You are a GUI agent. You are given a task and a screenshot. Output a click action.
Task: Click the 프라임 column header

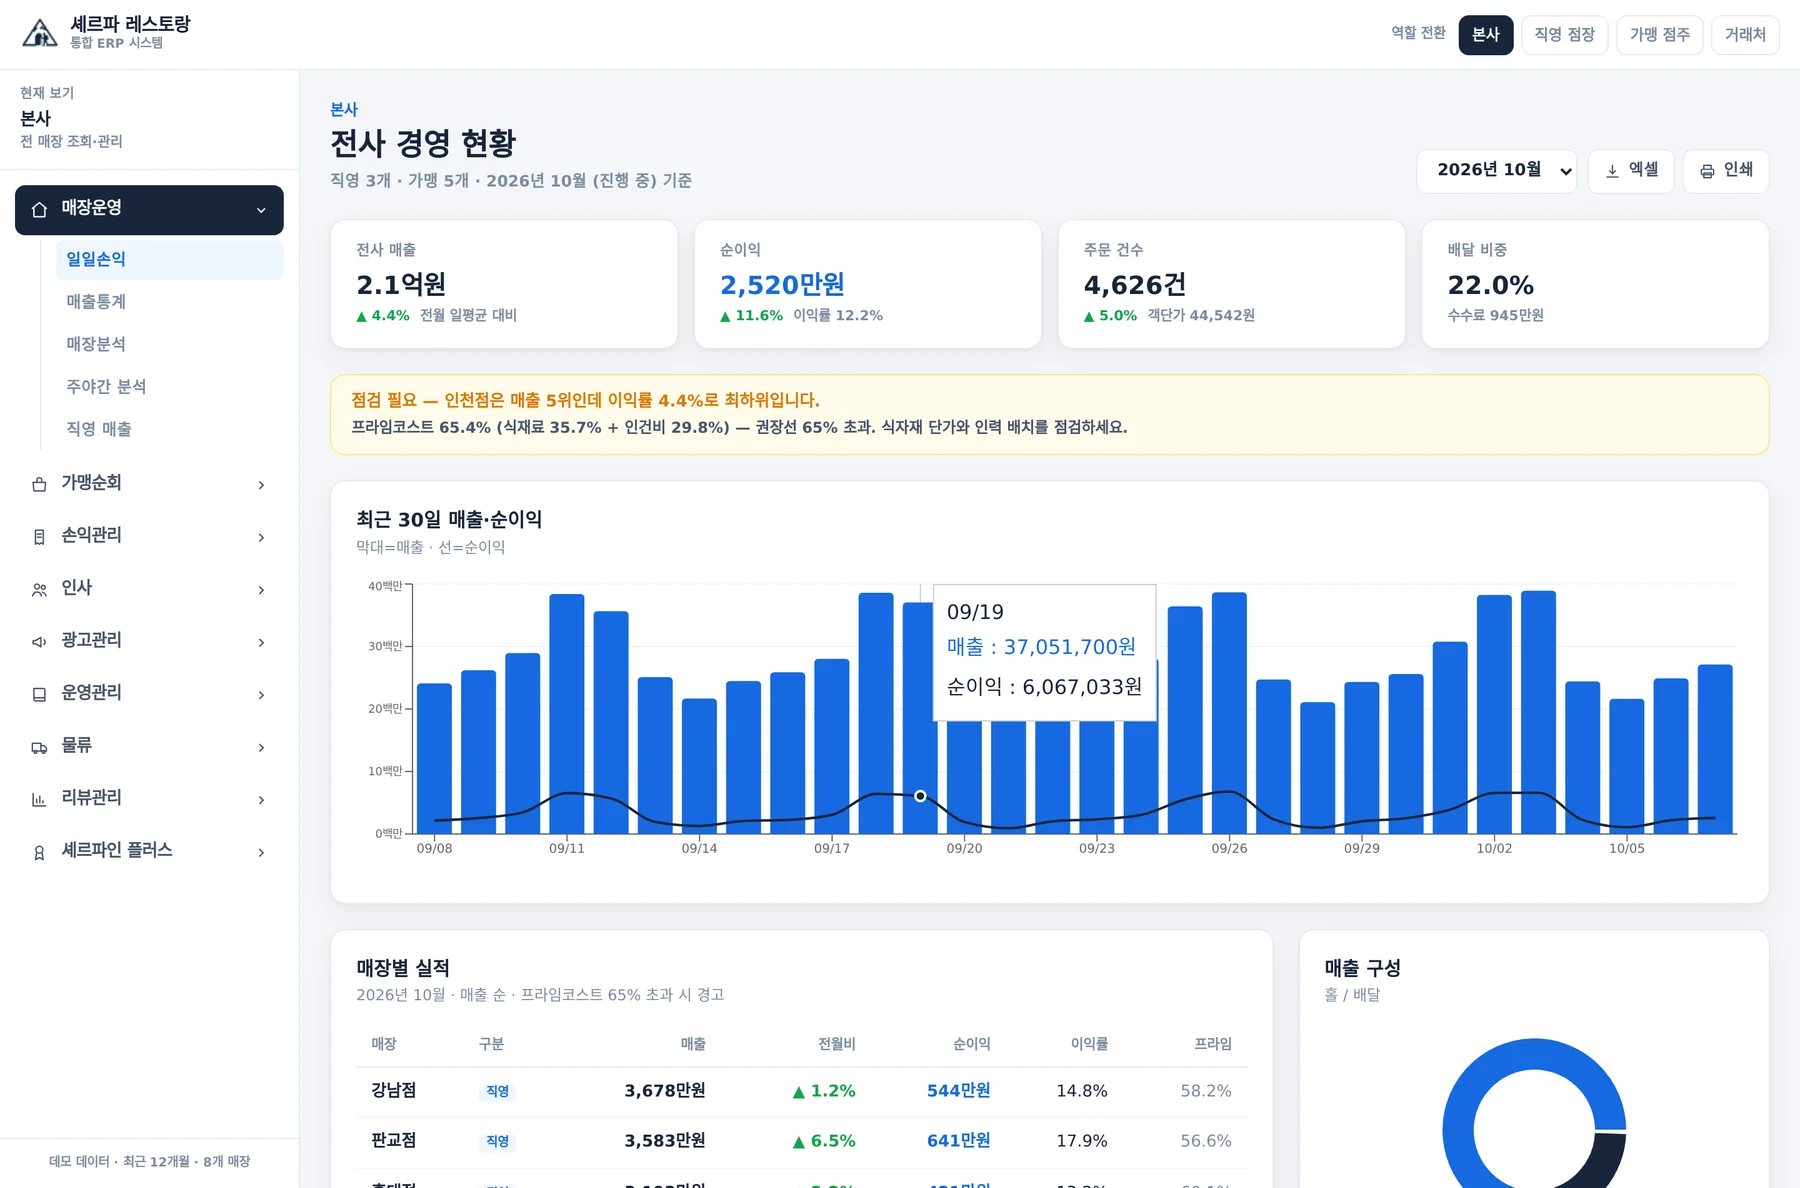(1212, 1044)
